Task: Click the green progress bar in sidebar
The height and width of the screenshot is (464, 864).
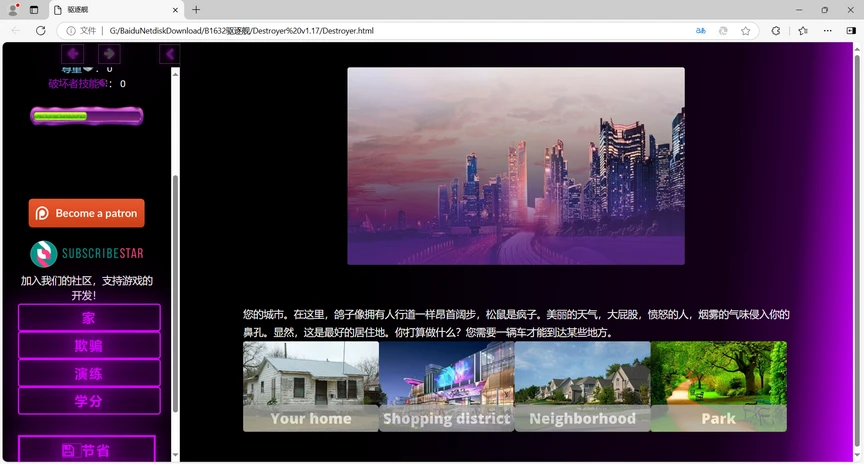Action: [86, 116]
